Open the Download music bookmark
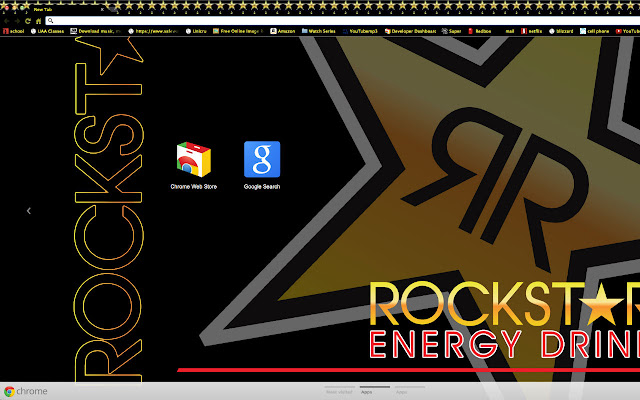 96,31
